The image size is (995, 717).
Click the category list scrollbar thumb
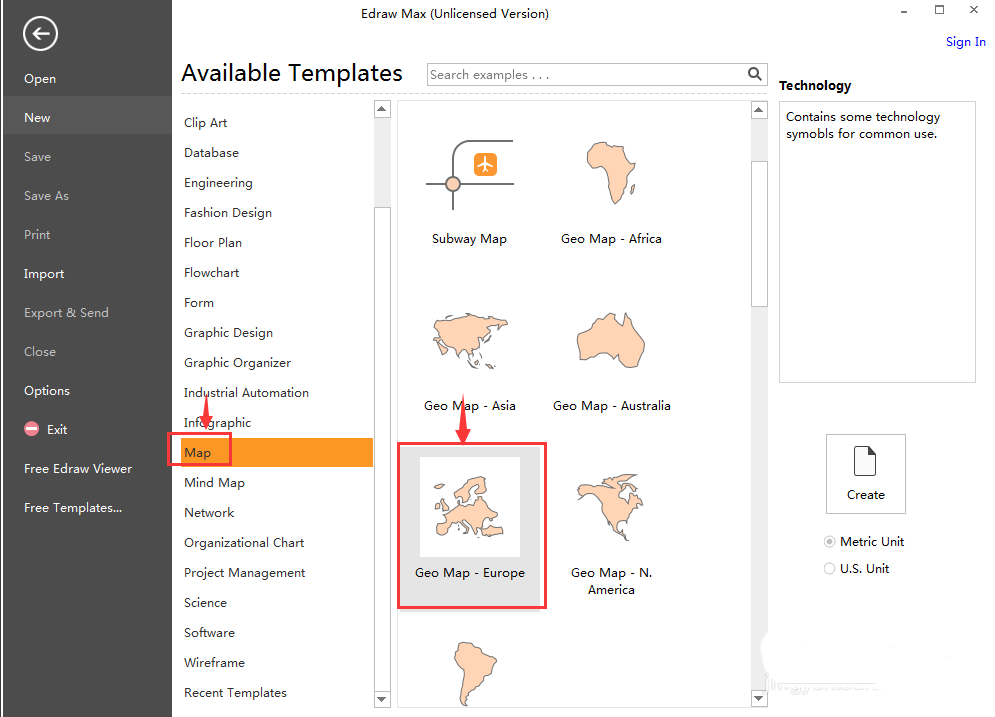click(x=382, y=449)
